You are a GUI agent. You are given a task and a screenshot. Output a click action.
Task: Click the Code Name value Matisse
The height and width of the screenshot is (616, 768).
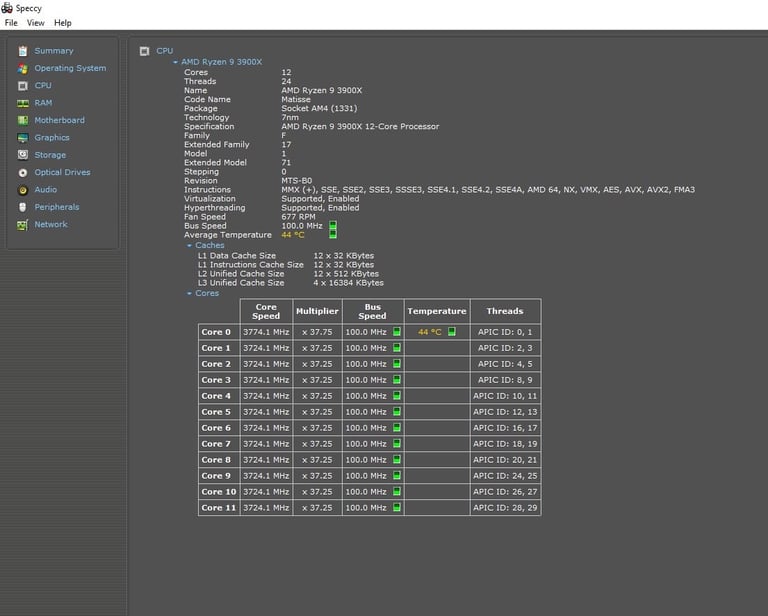296,99
